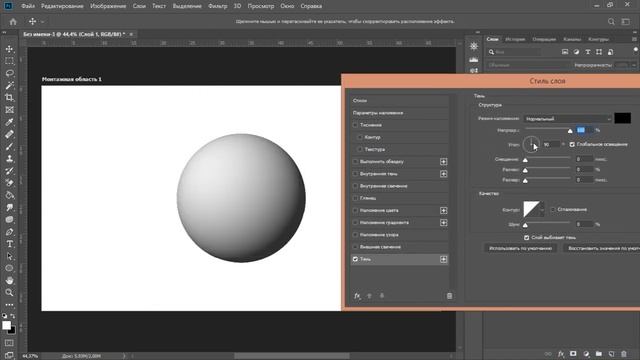Viewport: 640px width, 360px height.
Task: Enable the Выполнить обводку style checkbox
Action: pos(356,162)
